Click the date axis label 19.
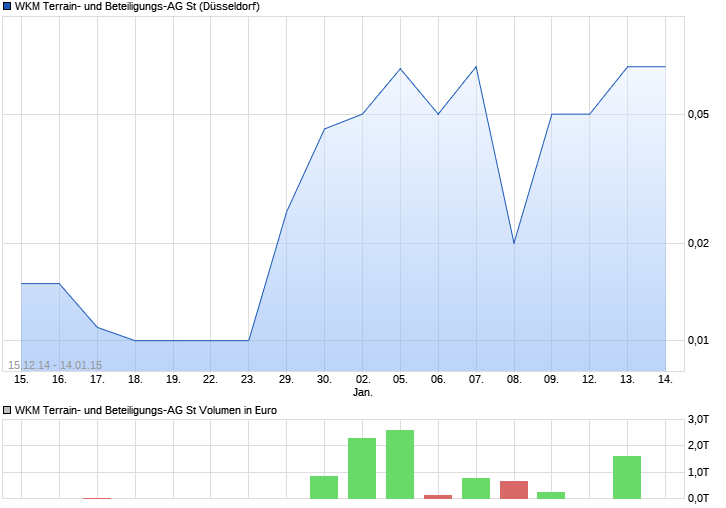This screenshot has width=726, height=508. [173, 379]
